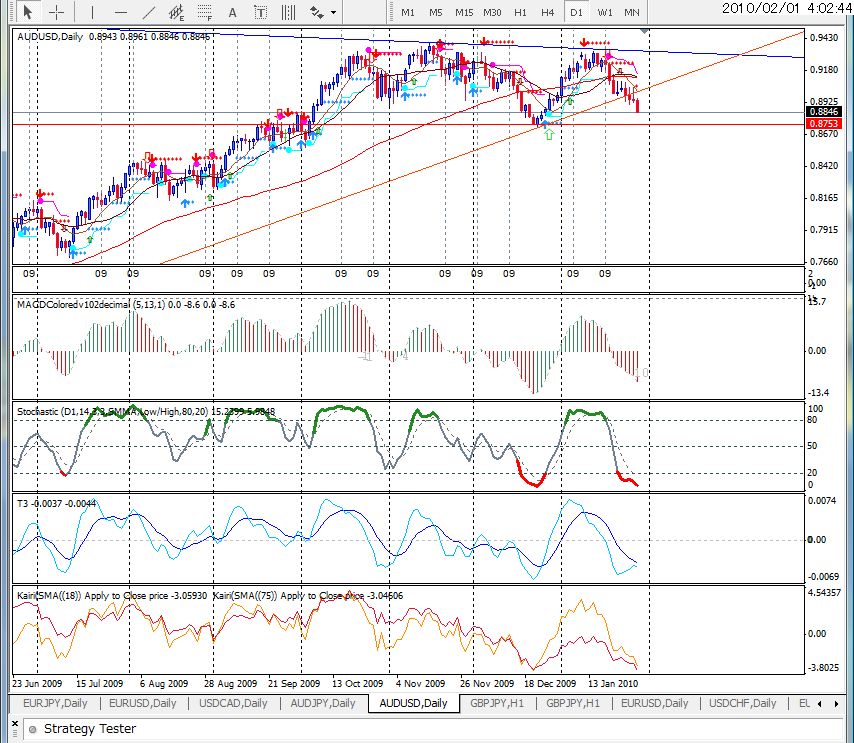Select the D1 daily timeframe
Screen dimensions: 854x743
pos(576,12)
